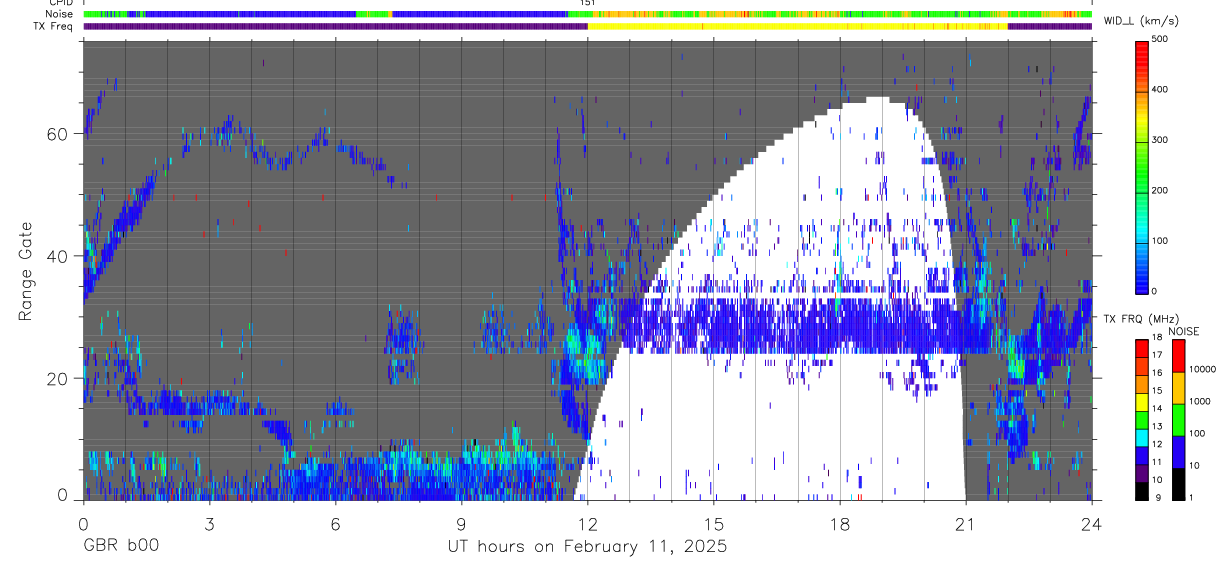1228x567 pixels.
Task: Click x-axis tick label '12'
Action: tap(587, 523)
